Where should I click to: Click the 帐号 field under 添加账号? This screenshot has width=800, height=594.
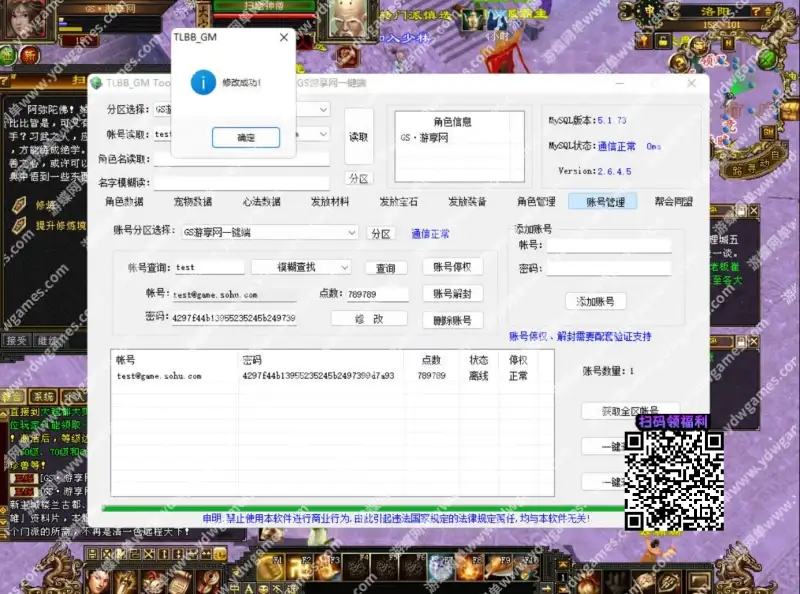[x=609, y=245]
